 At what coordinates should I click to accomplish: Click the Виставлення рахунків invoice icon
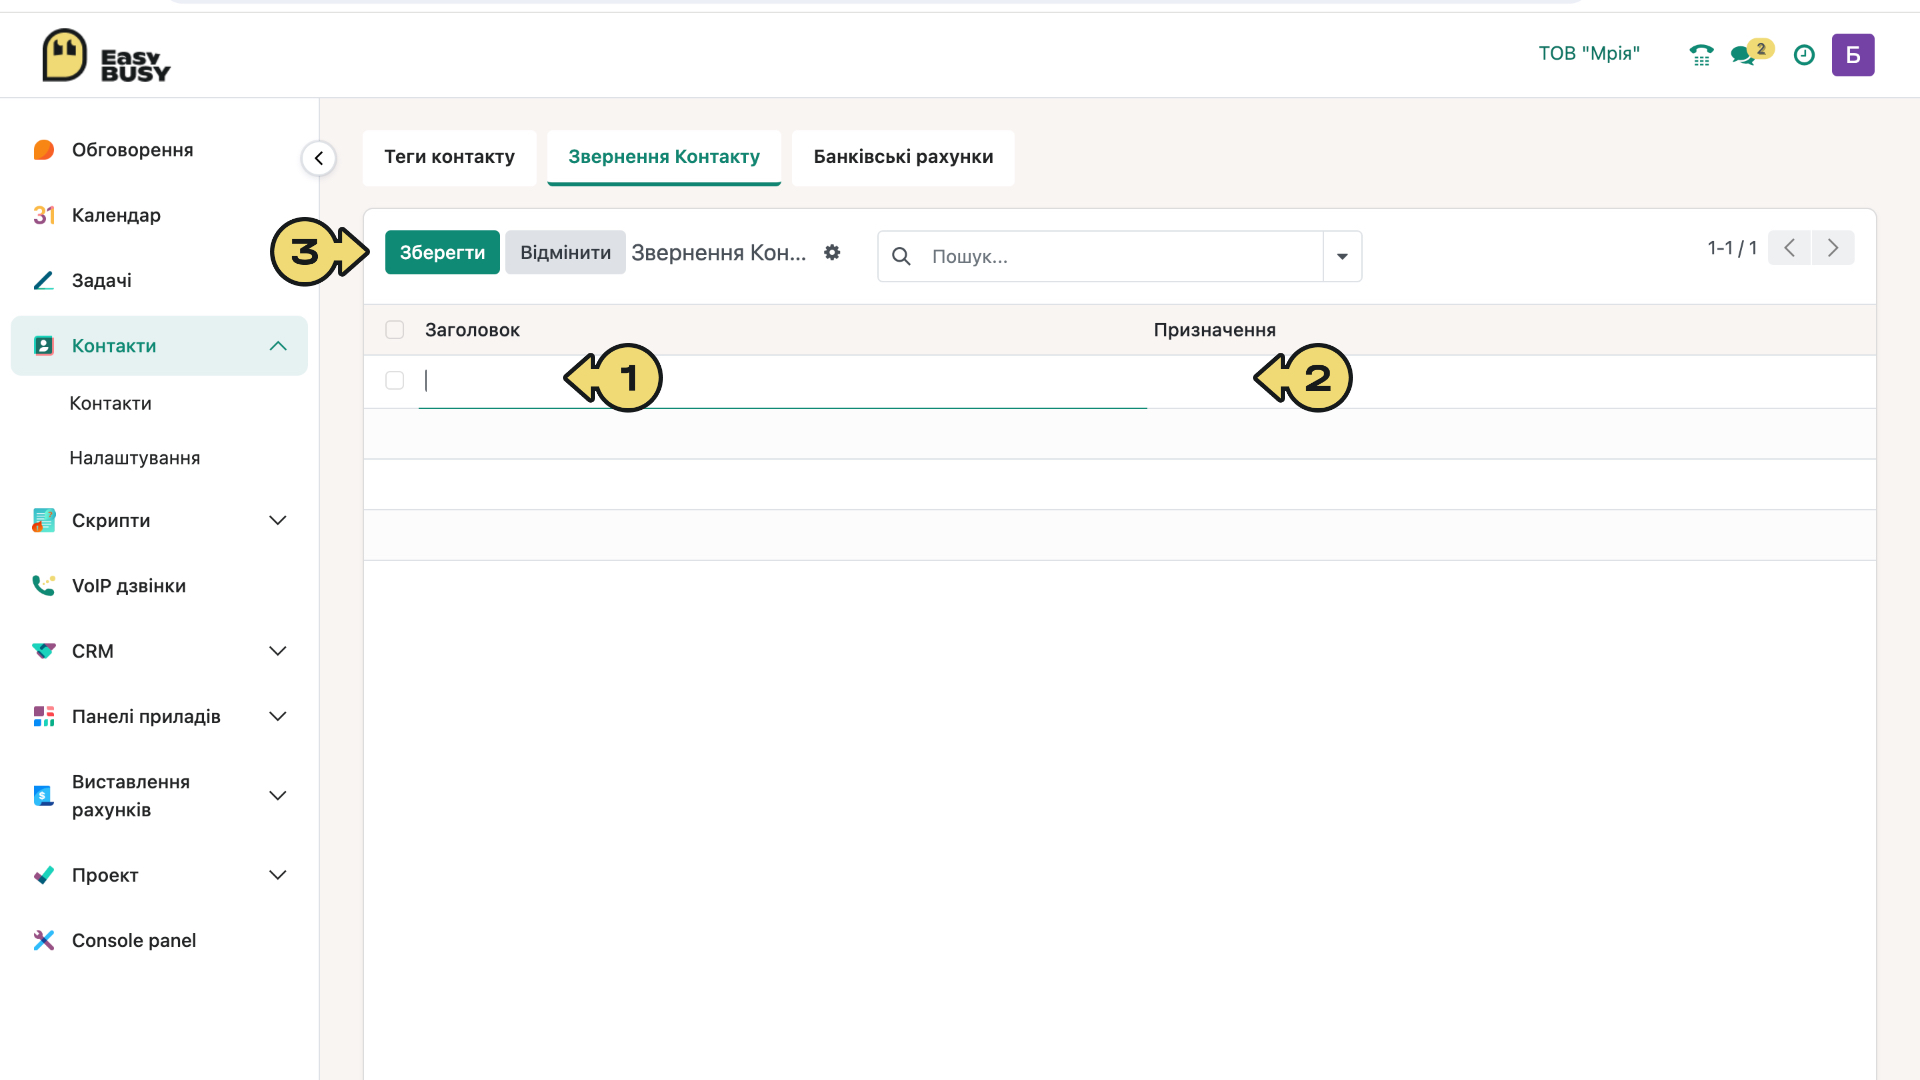44,796
